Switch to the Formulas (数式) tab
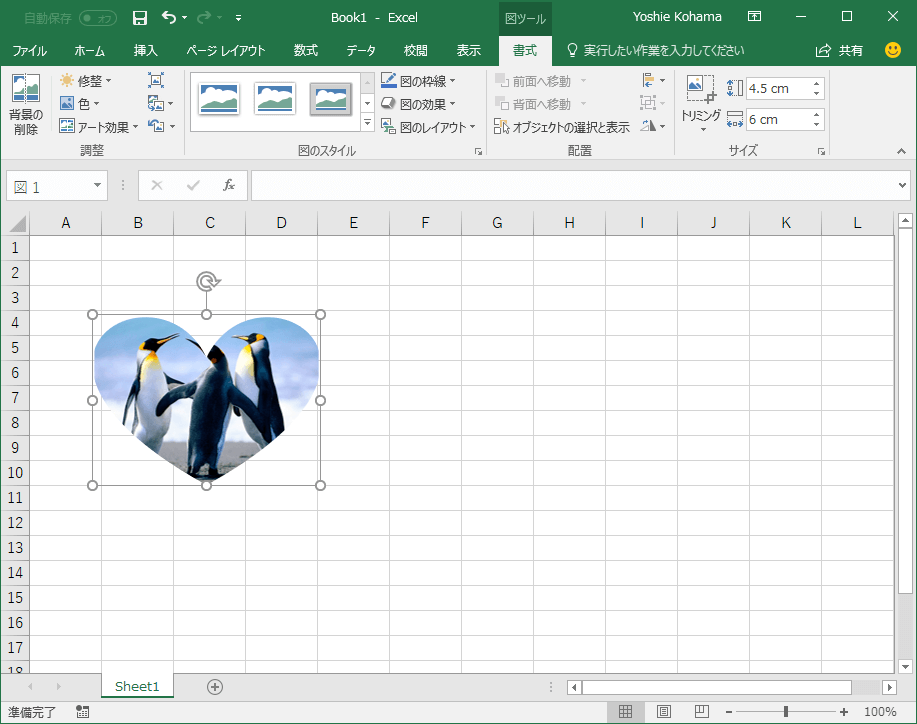 pyautogui.click(x=306, y=51)
